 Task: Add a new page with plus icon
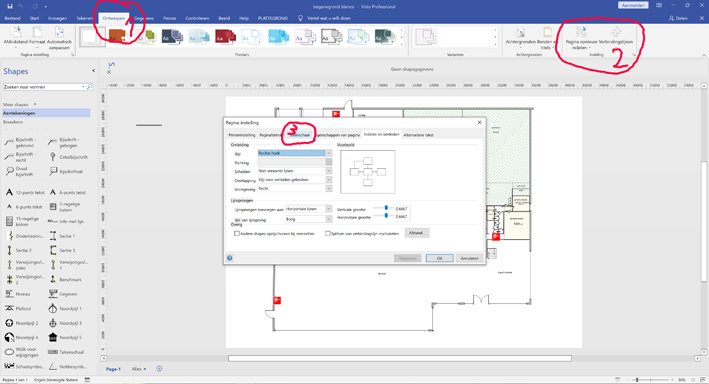point(159,369)
